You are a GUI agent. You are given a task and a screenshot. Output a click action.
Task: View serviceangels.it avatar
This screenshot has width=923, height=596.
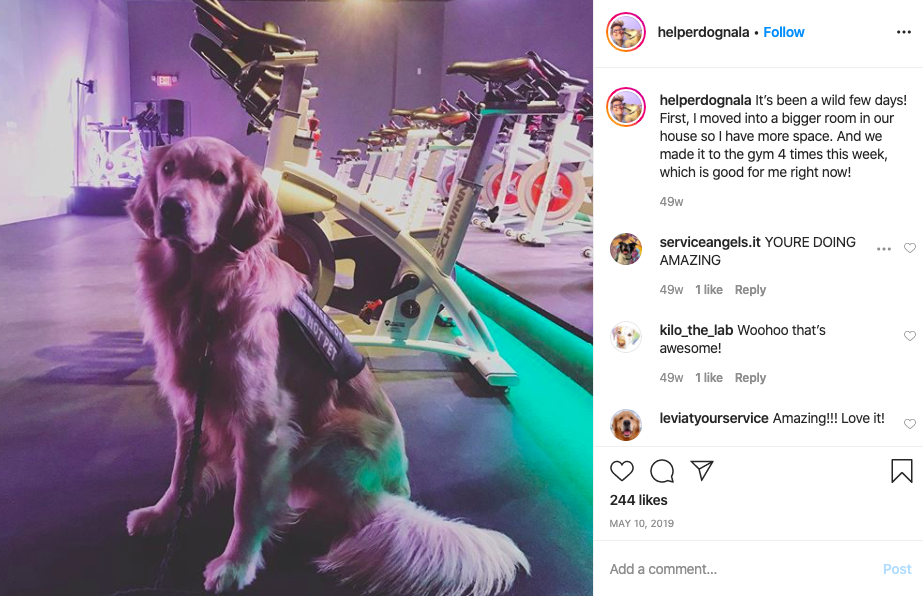(626, 249)
